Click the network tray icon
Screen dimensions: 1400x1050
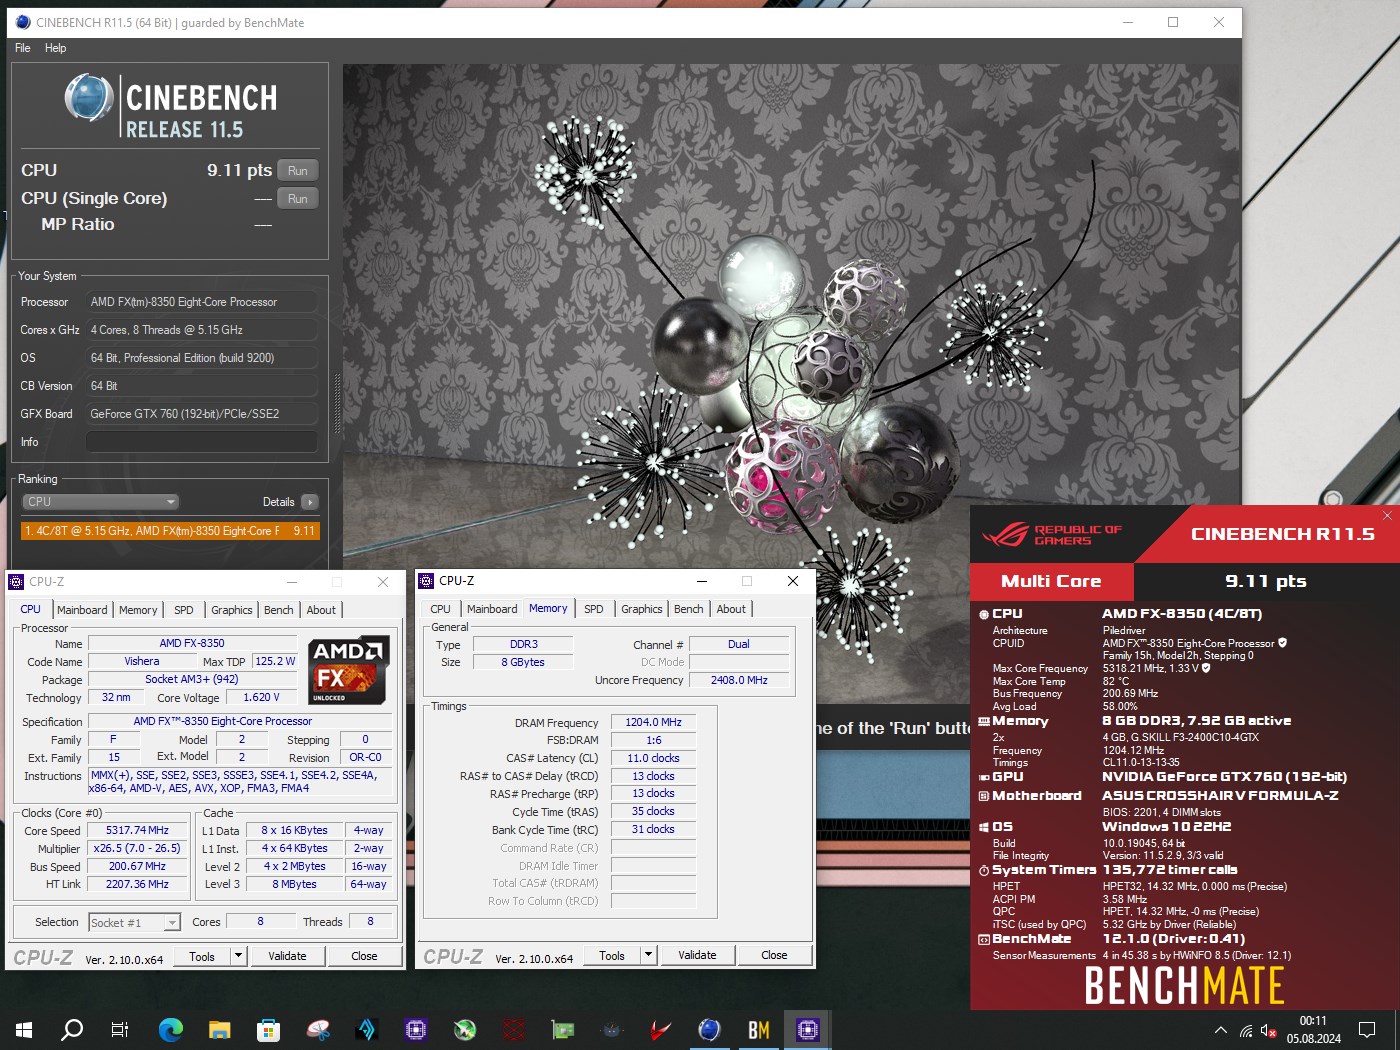pos(1245,1030)
